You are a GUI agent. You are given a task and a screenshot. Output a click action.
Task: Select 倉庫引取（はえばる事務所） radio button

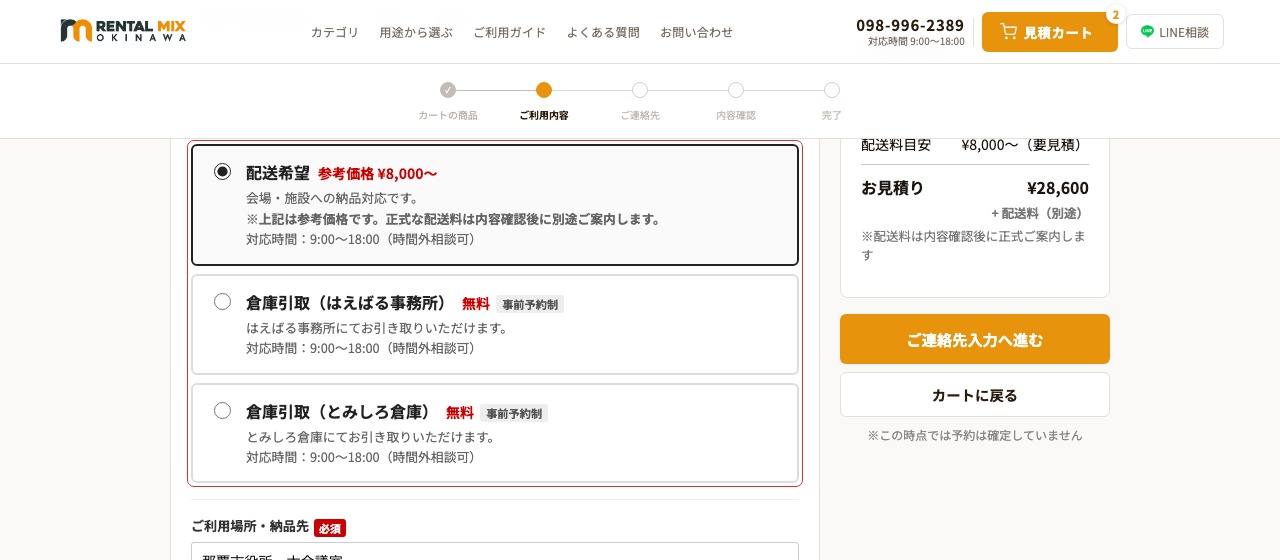click(x=222, y=301)
